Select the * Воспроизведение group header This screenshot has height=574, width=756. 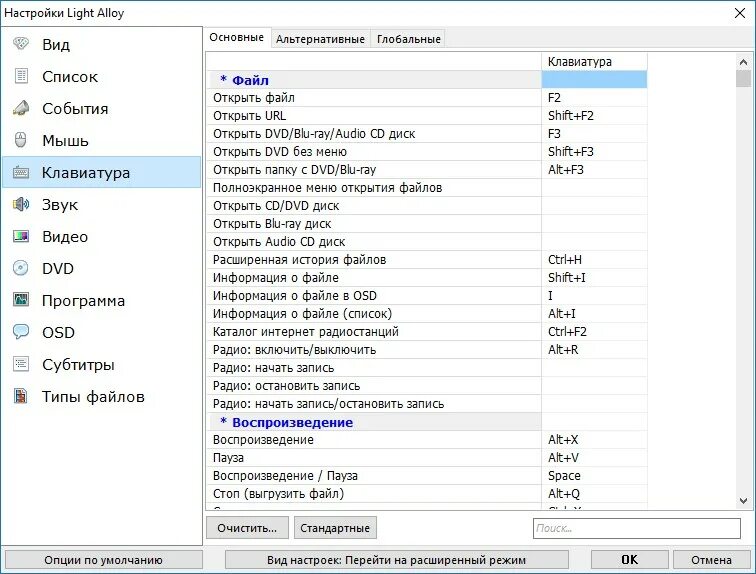click(x=374, y=422)
